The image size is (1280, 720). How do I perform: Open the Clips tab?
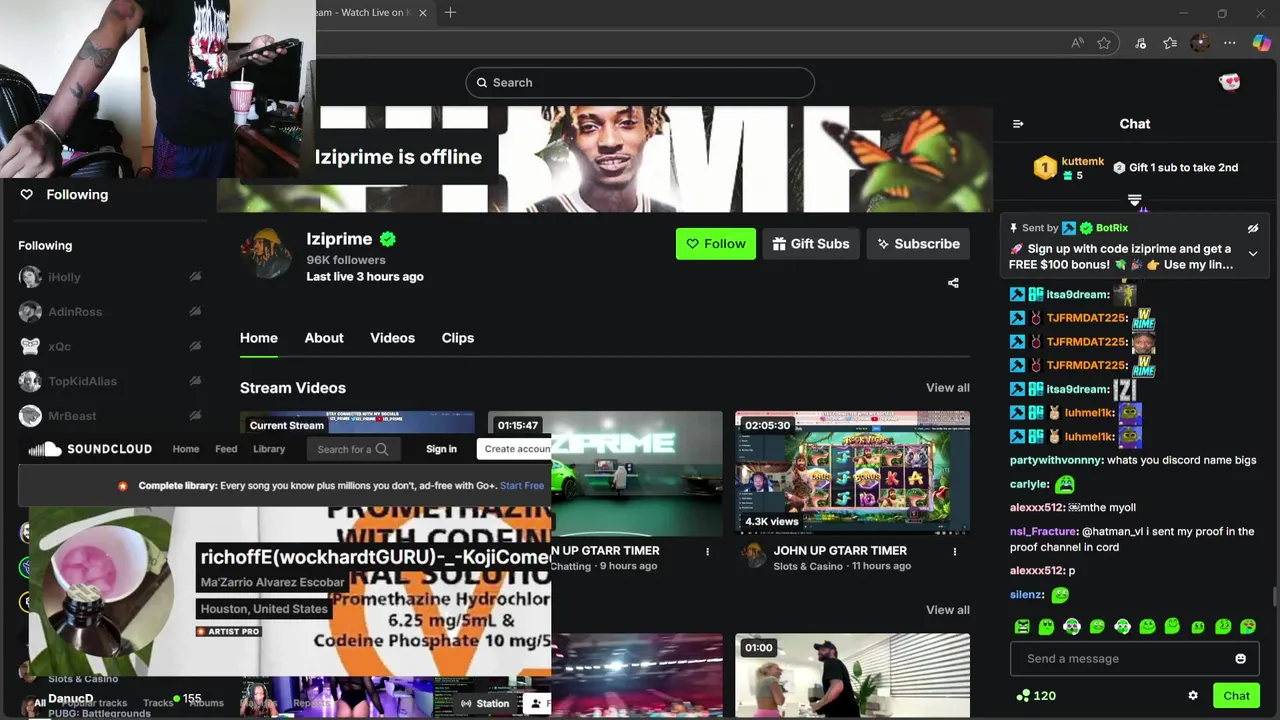(458, 338)
